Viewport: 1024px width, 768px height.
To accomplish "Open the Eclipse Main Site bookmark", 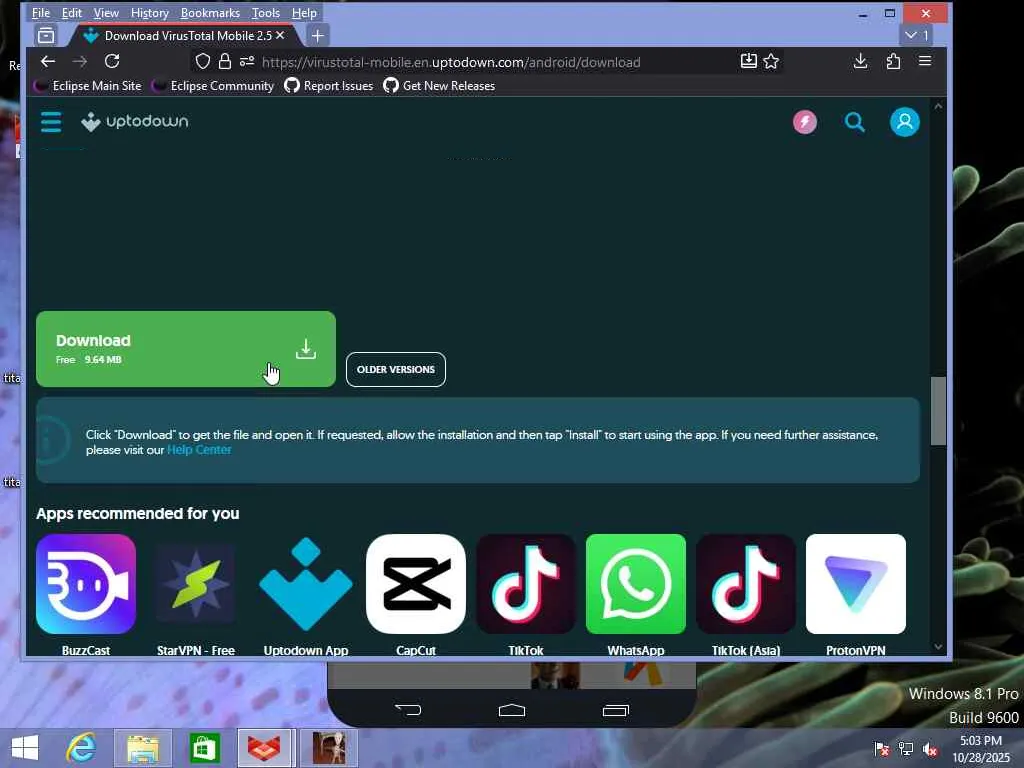I will pos(88,86).
